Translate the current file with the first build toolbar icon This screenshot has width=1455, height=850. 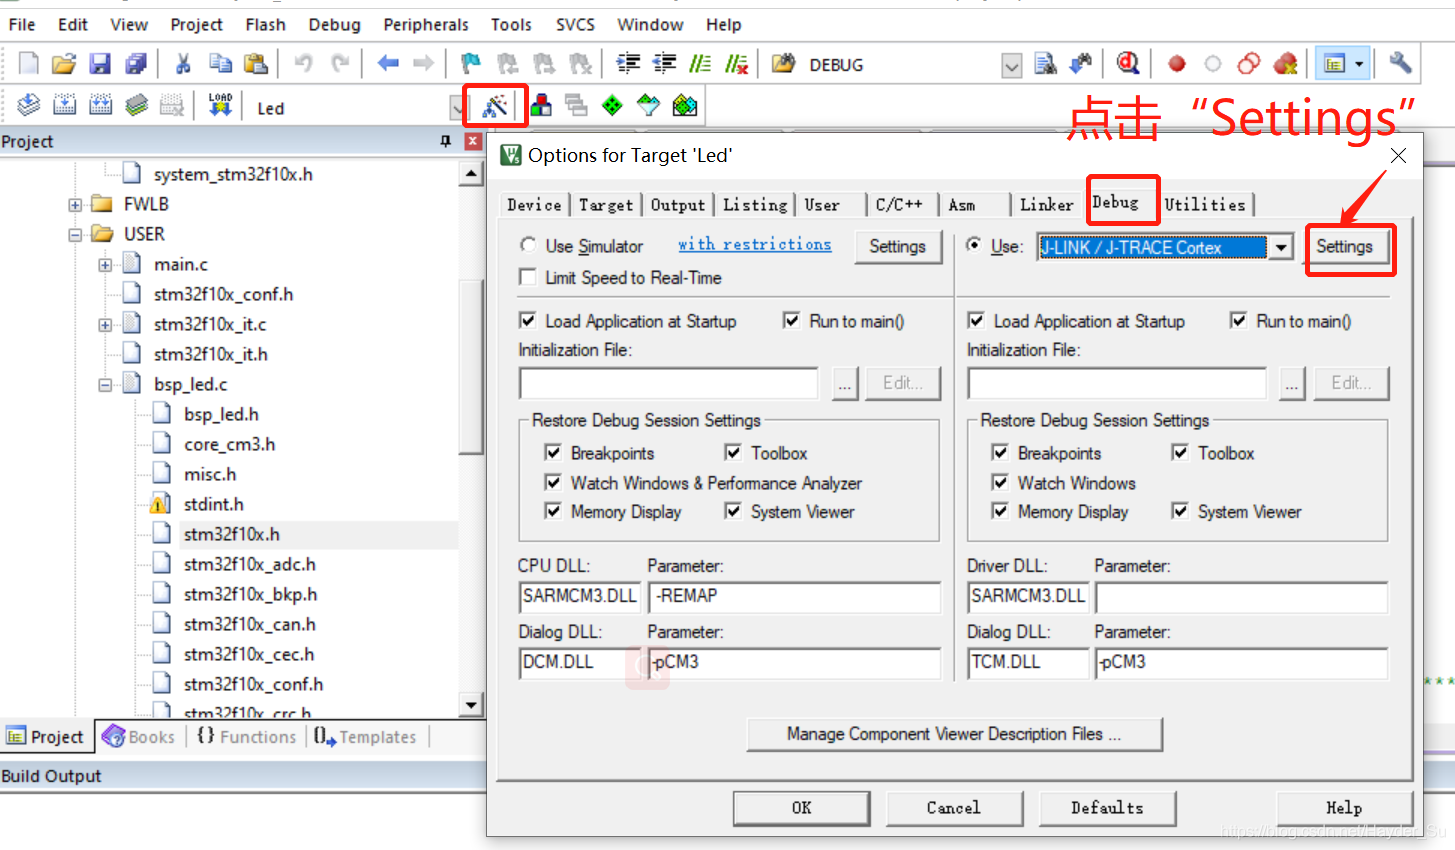coord(29,106)
